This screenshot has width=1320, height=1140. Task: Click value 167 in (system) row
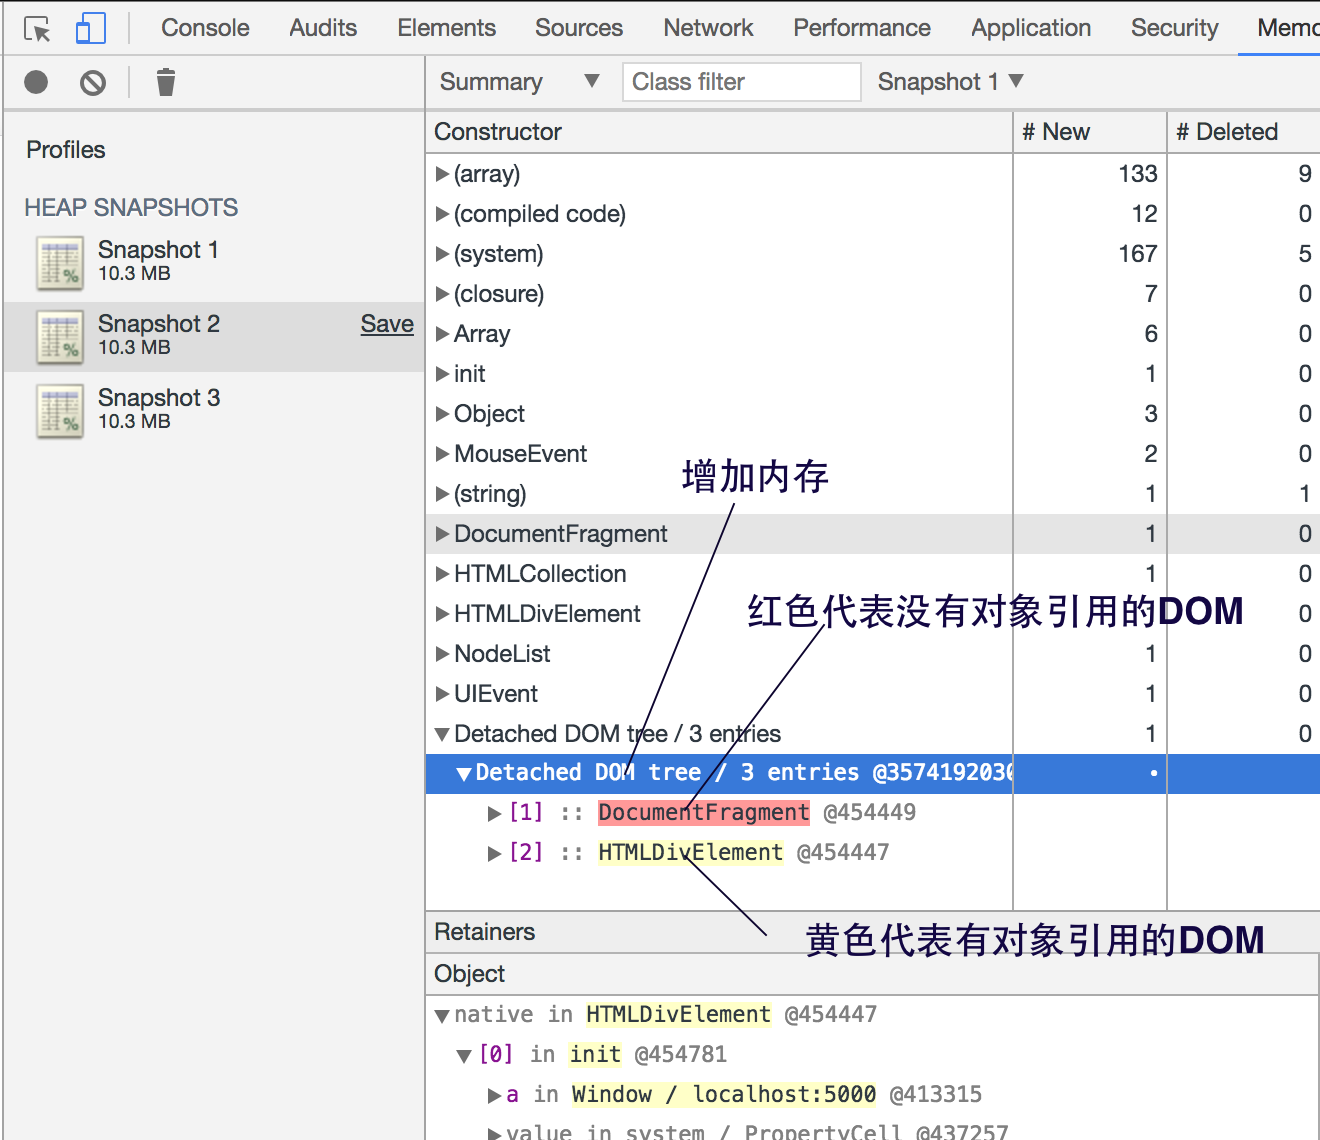click(1138, 254)
